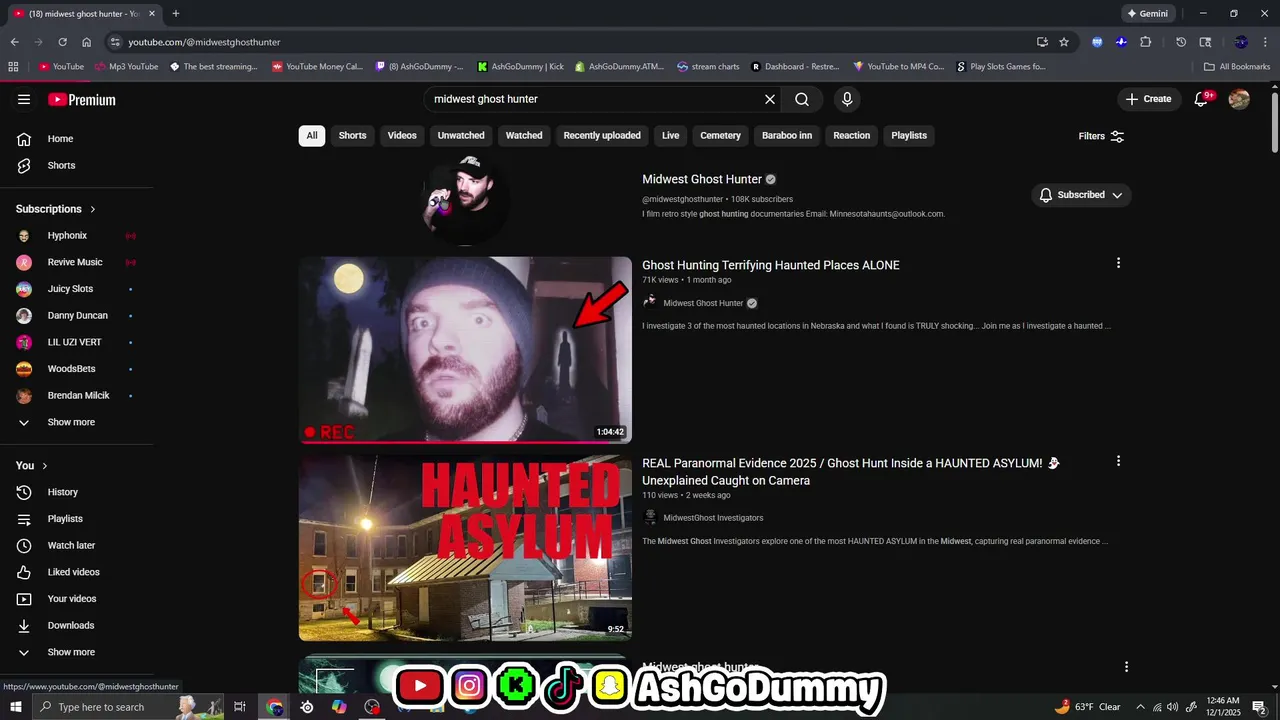Open the All Bookmarks folder

pyautogui.click(x=1237, y=67)
